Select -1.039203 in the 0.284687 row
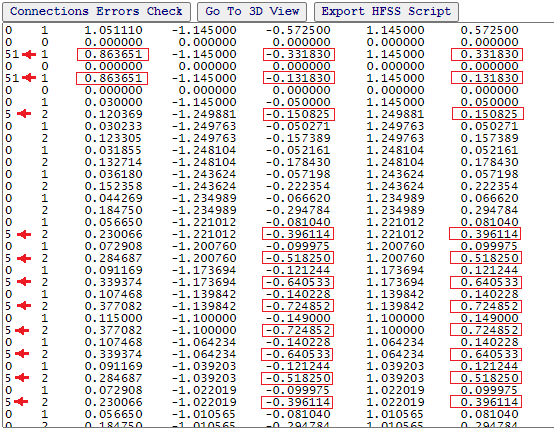This screenshot has height=430, width=554. pyautogui.click(x=204, y=378)
